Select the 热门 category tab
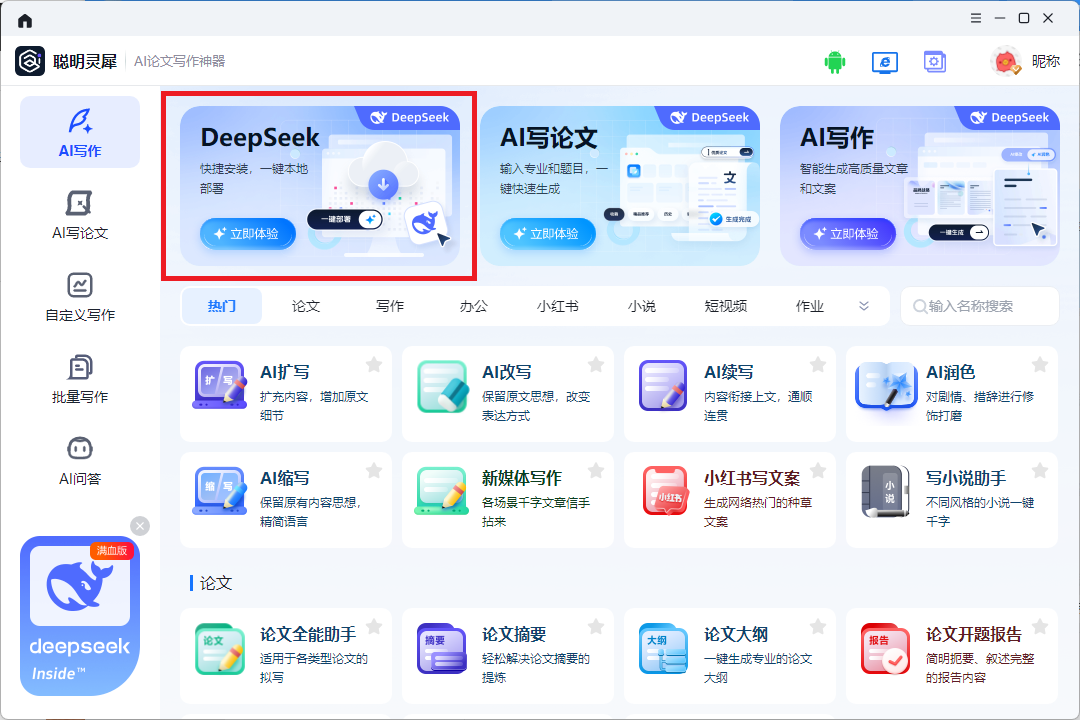This screenshot has width=1080, height=720. [222, 306]
